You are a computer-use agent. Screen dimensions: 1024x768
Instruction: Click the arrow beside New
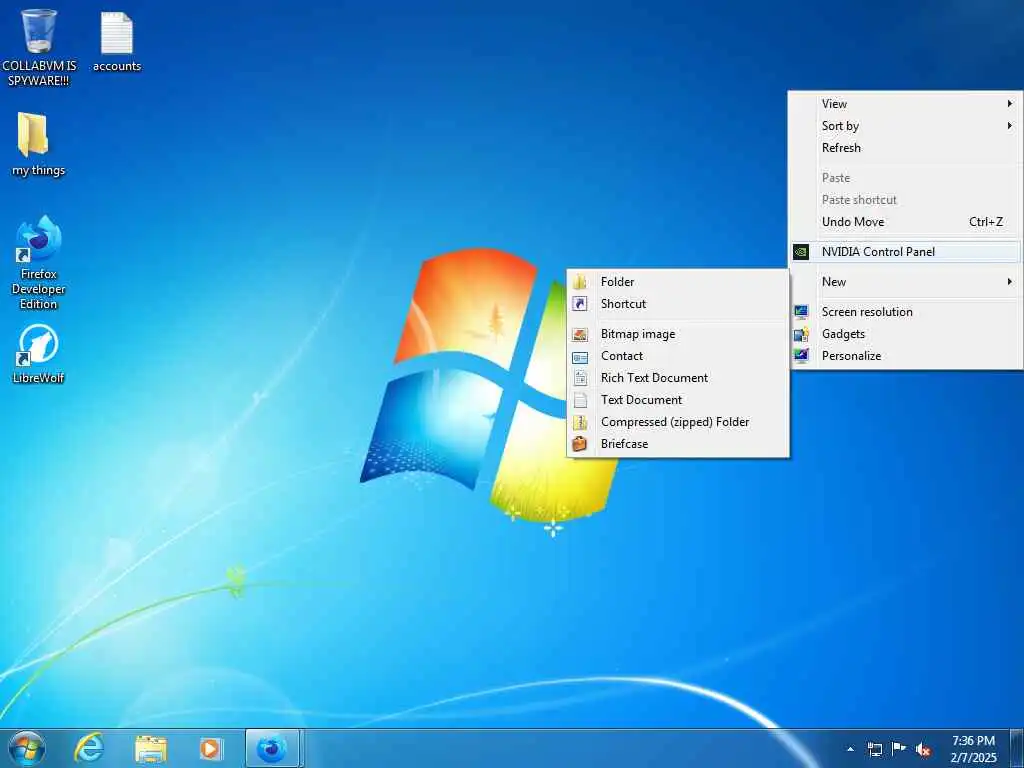tap(1010, 282)
